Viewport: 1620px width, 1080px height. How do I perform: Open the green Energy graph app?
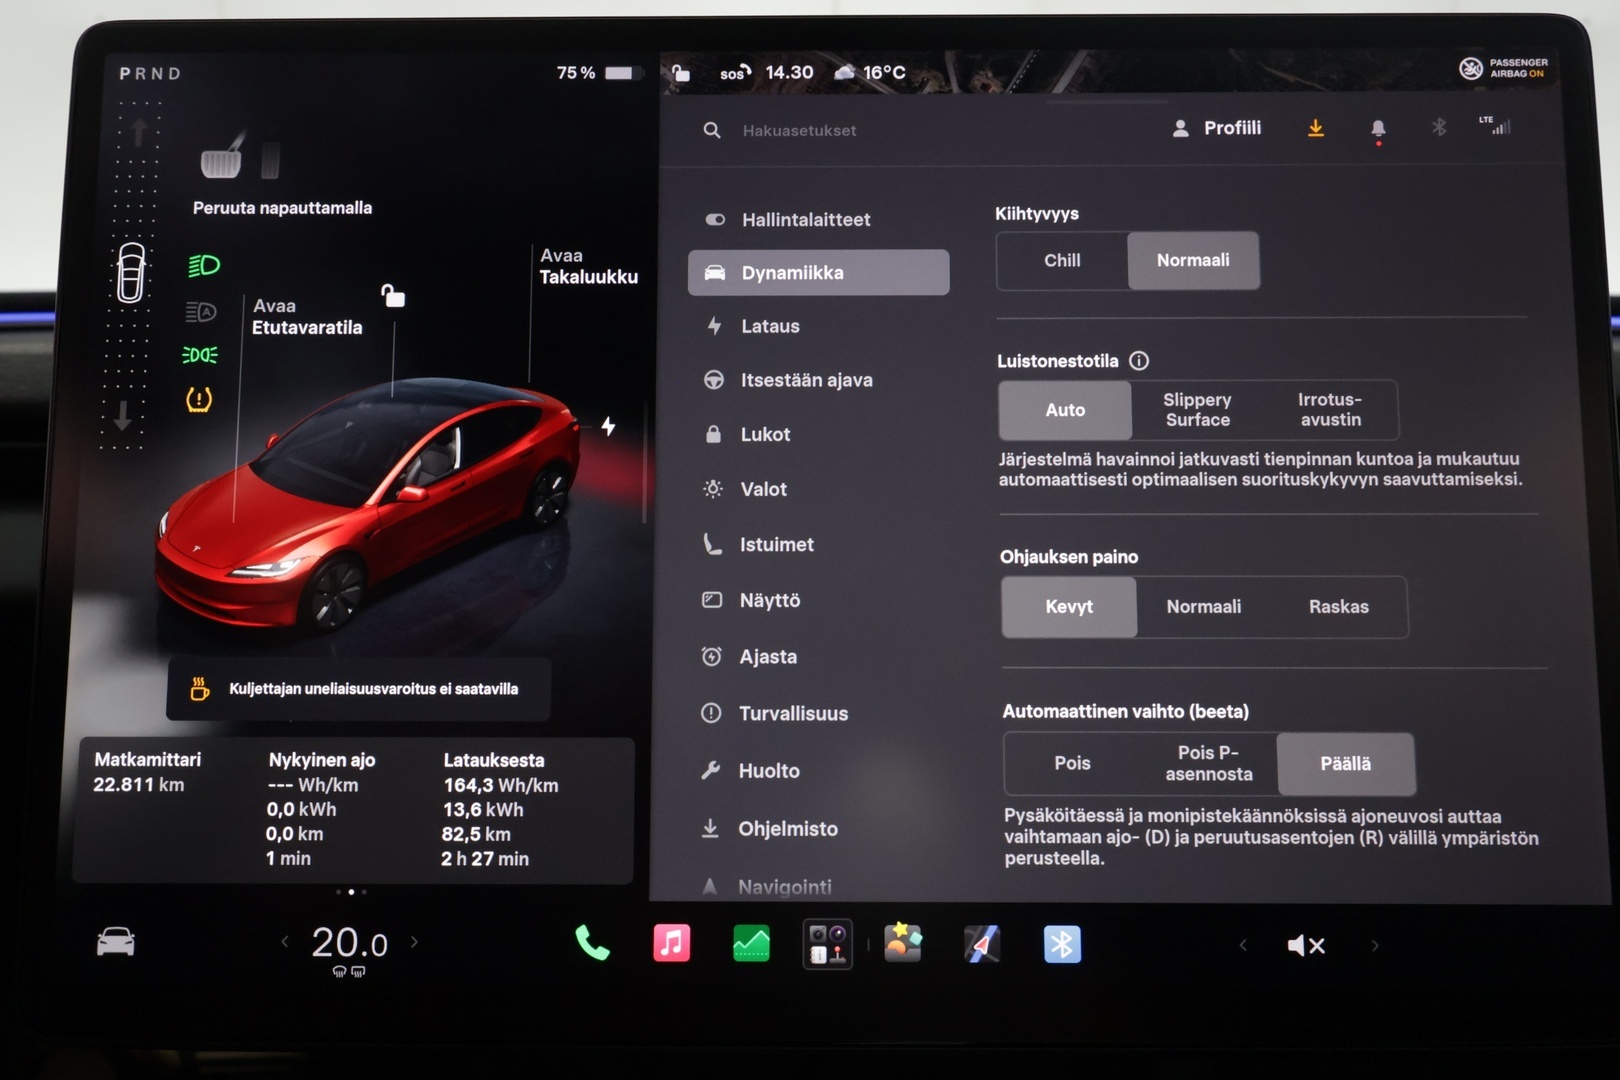[x=751, y=943]
